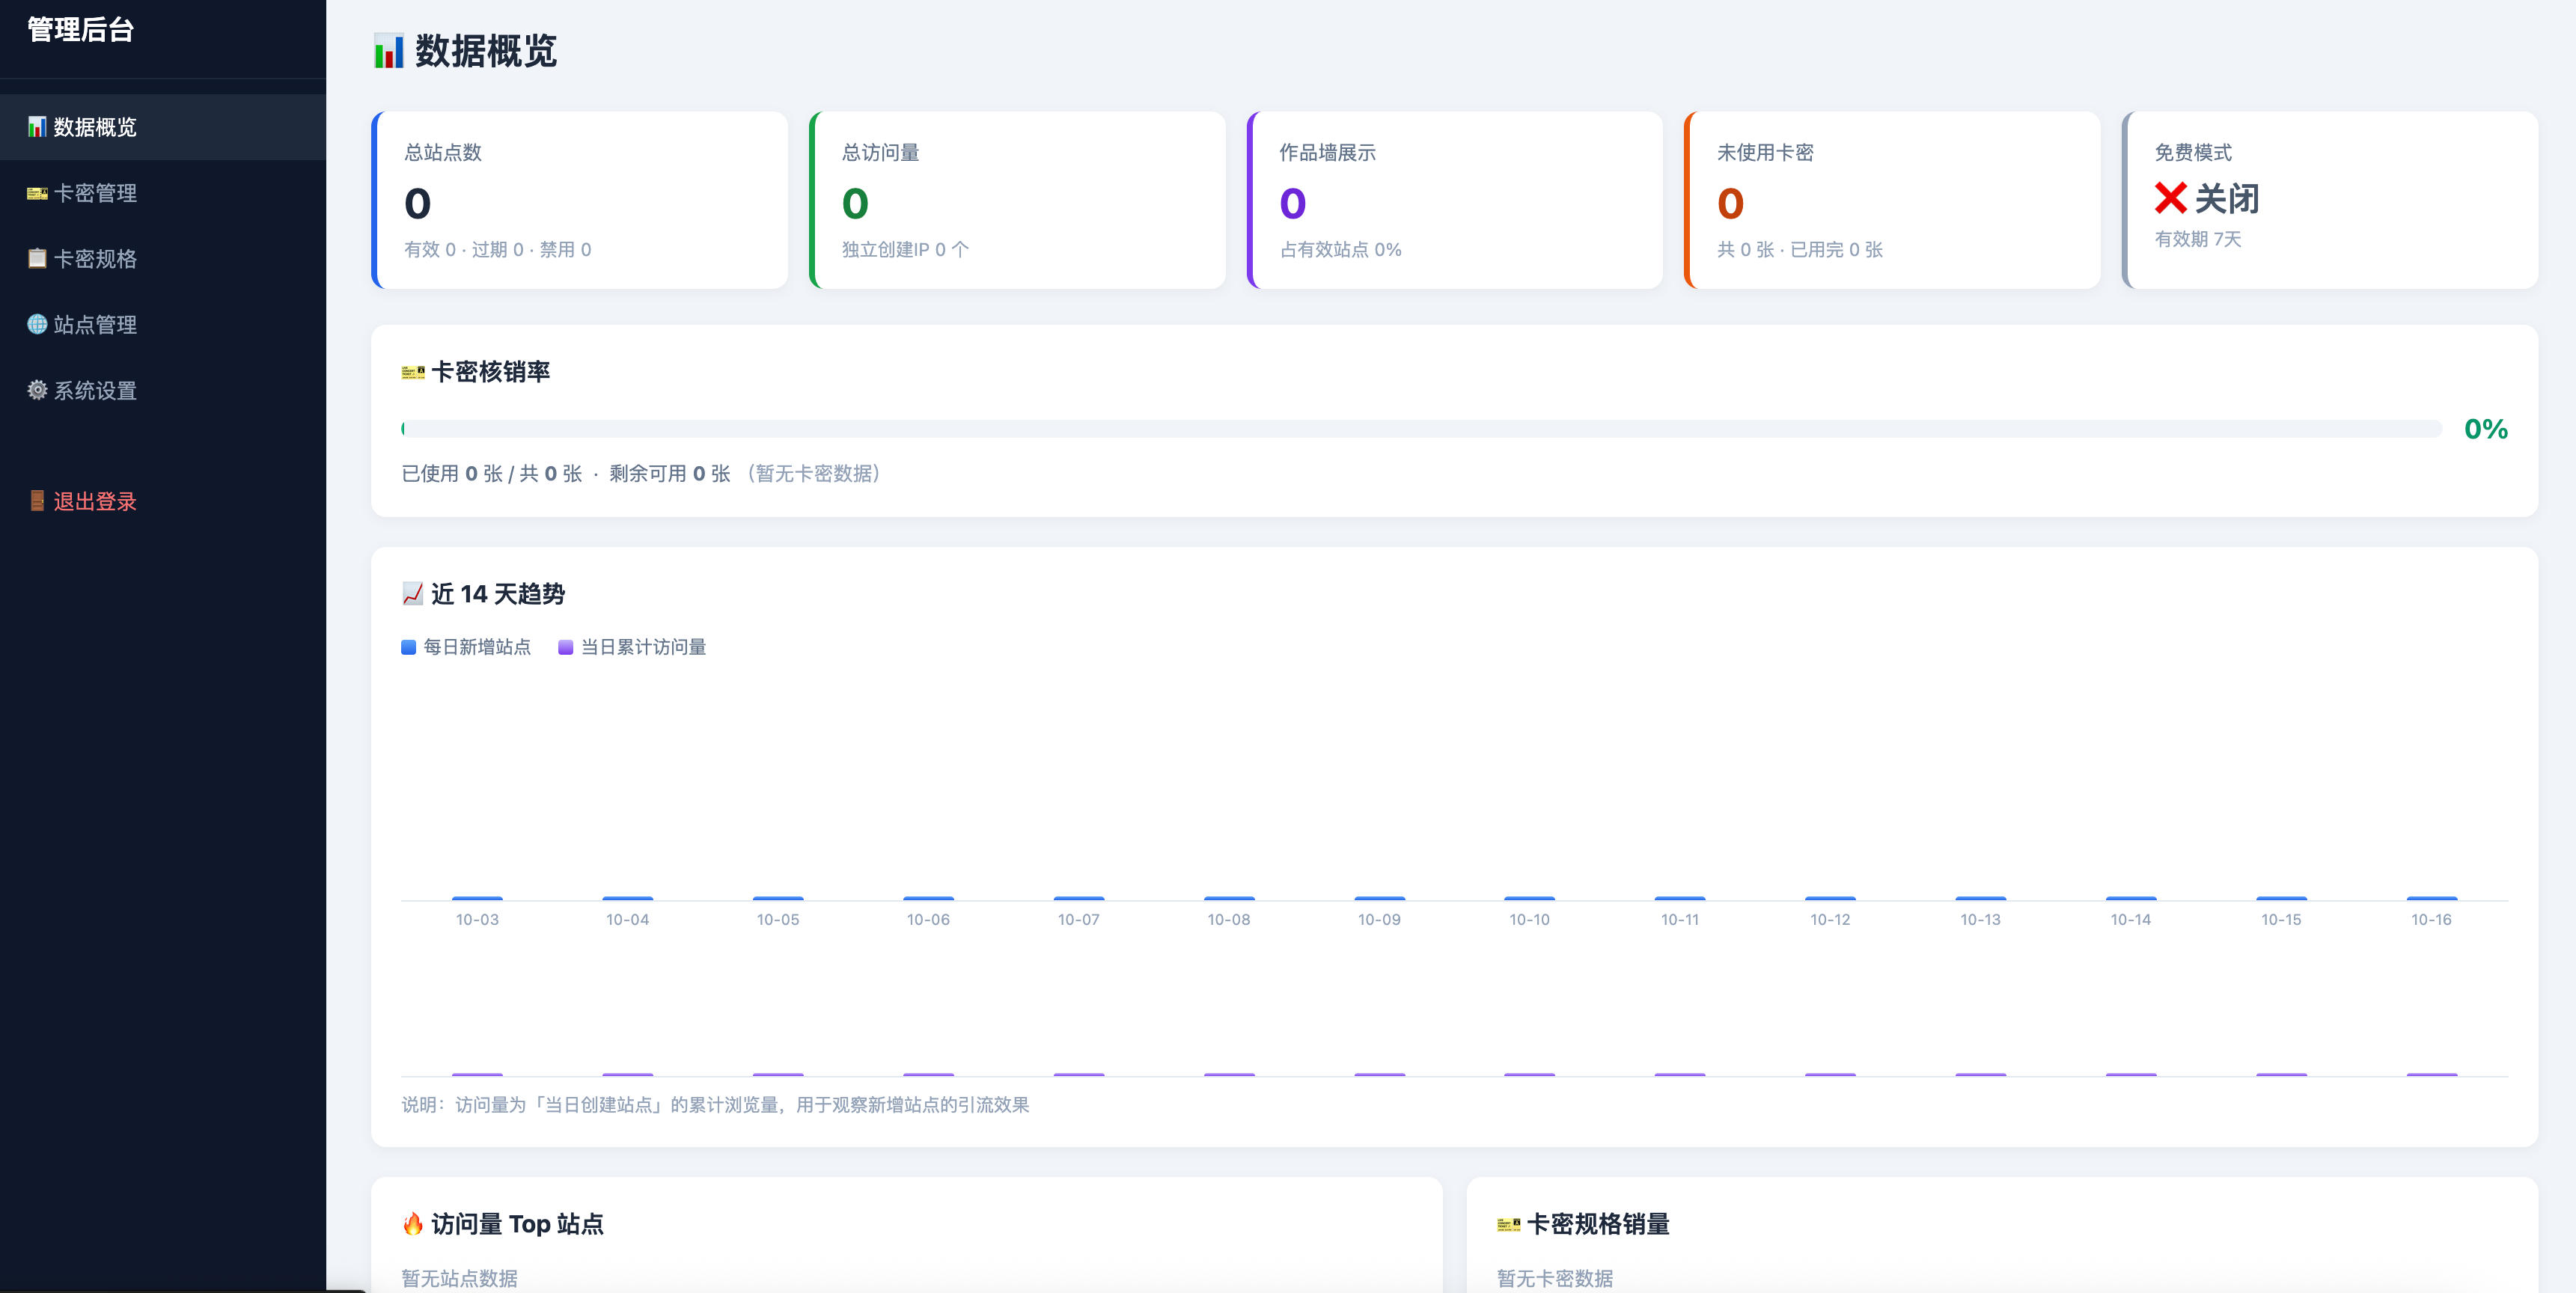2576x1293 pixels.
Task: Click the clipboard icon next to 卡密规格
Action: (x=37, y=258)
